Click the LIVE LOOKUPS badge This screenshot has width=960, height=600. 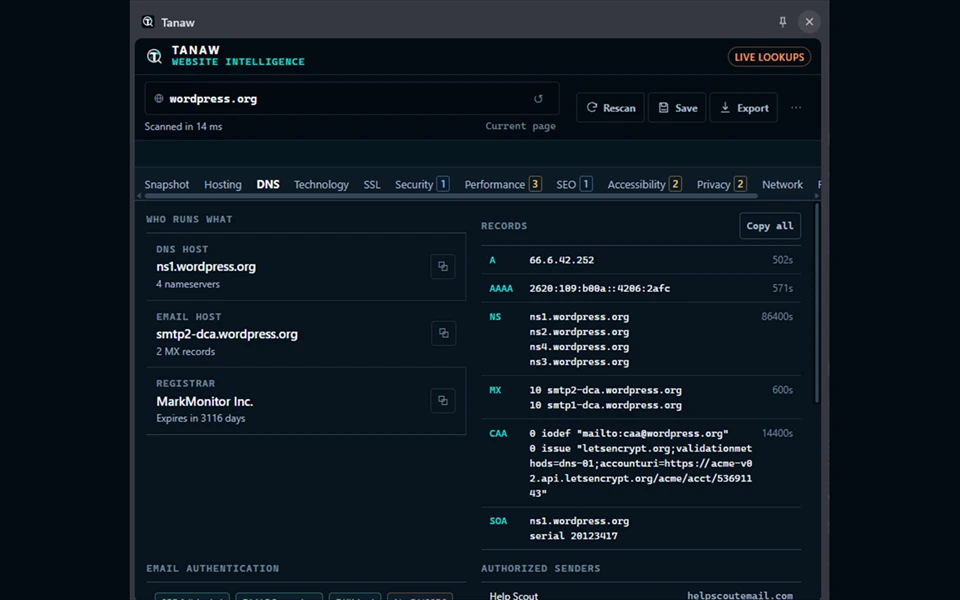(x=769, y=57)
